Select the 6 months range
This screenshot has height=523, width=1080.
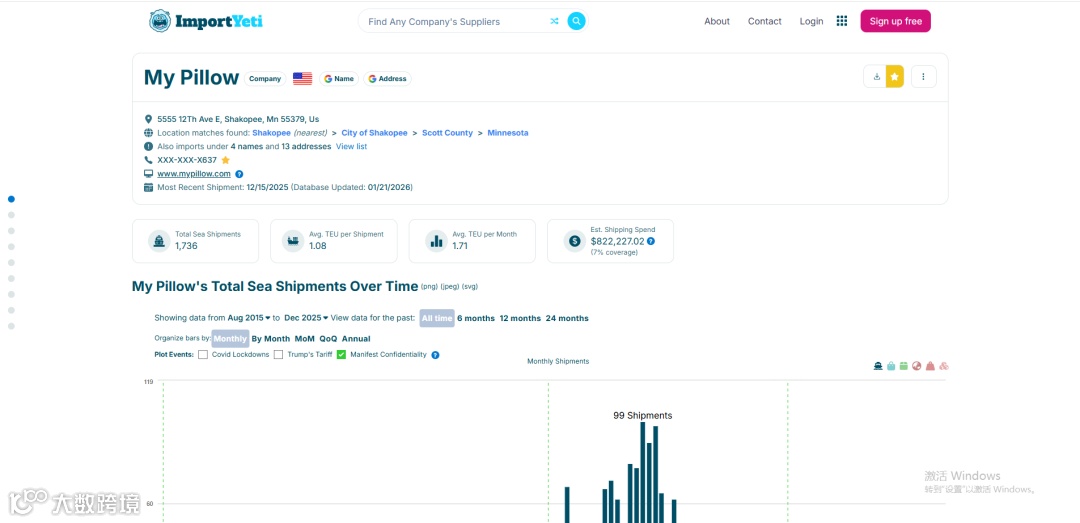476,318
